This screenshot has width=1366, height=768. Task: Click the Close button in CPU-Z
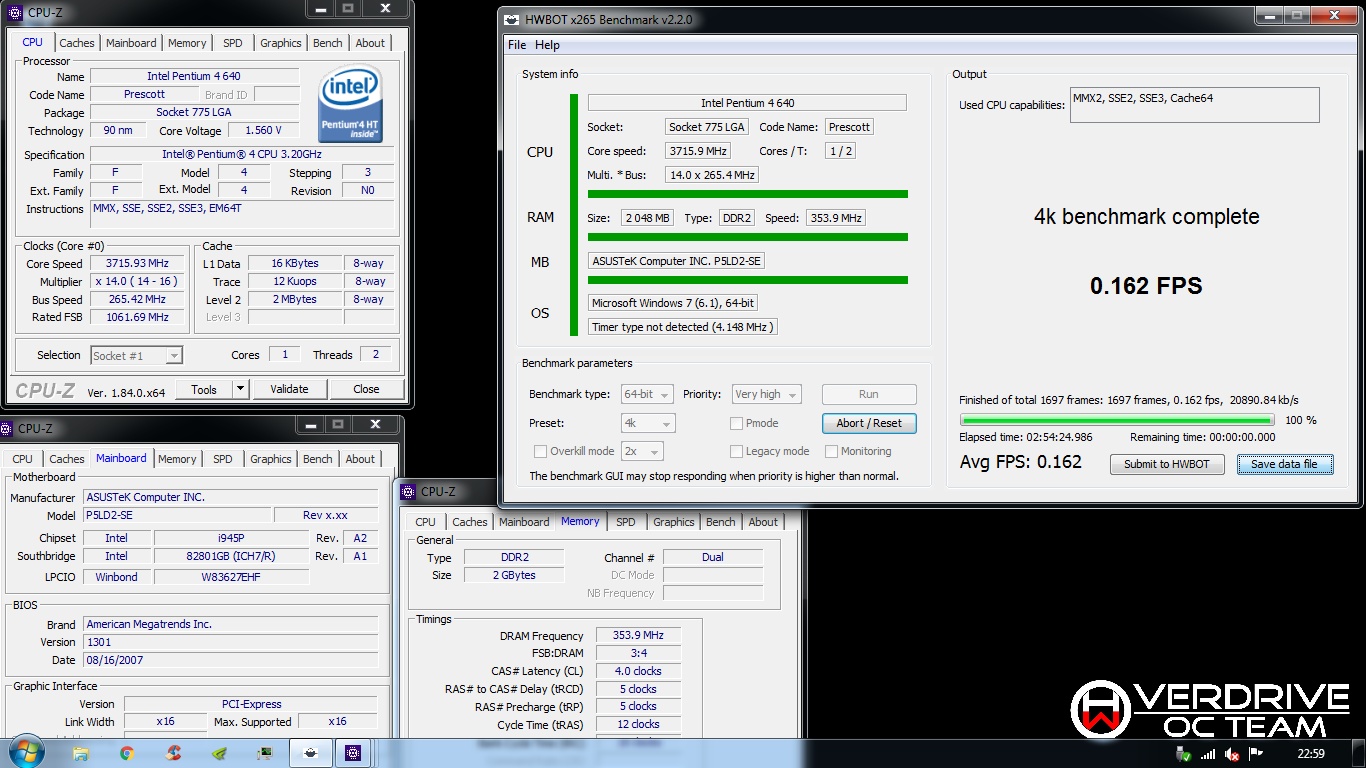[x=366, y=389]
